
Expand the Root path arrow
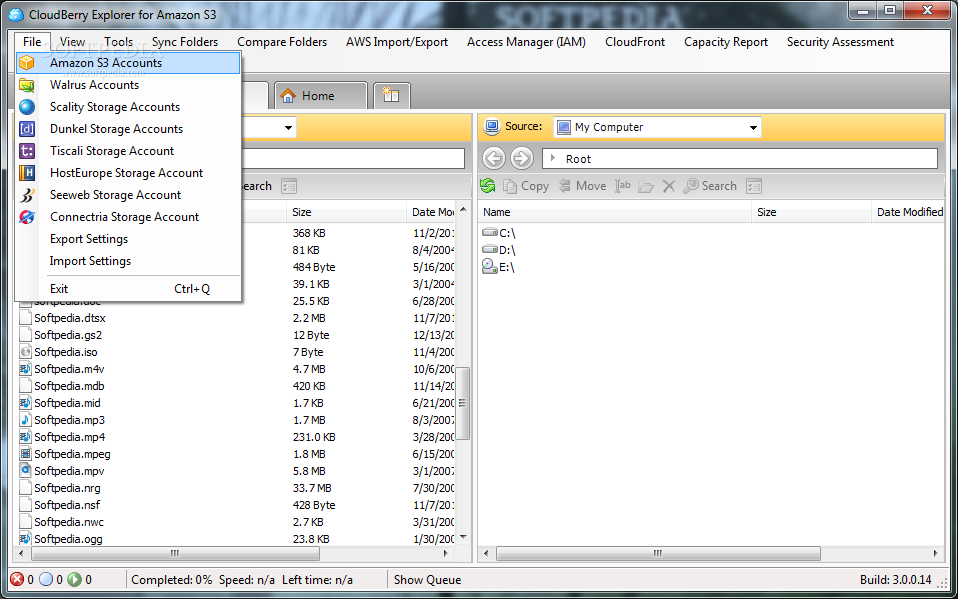point(553,159)
